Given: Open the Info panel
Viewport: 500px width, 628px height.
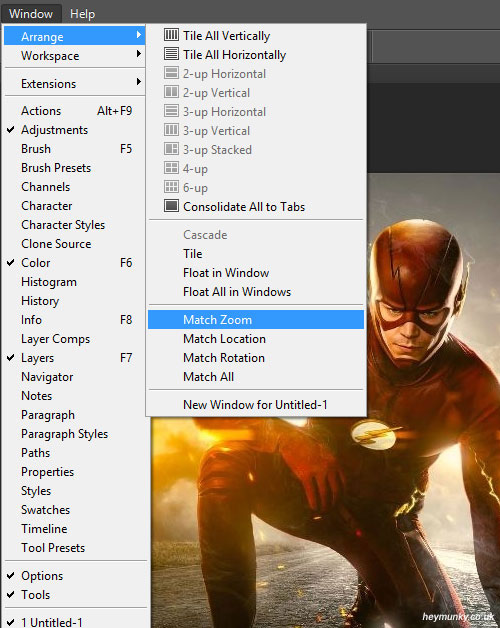Looking at the screenshot, I should [x=75, y=320].
